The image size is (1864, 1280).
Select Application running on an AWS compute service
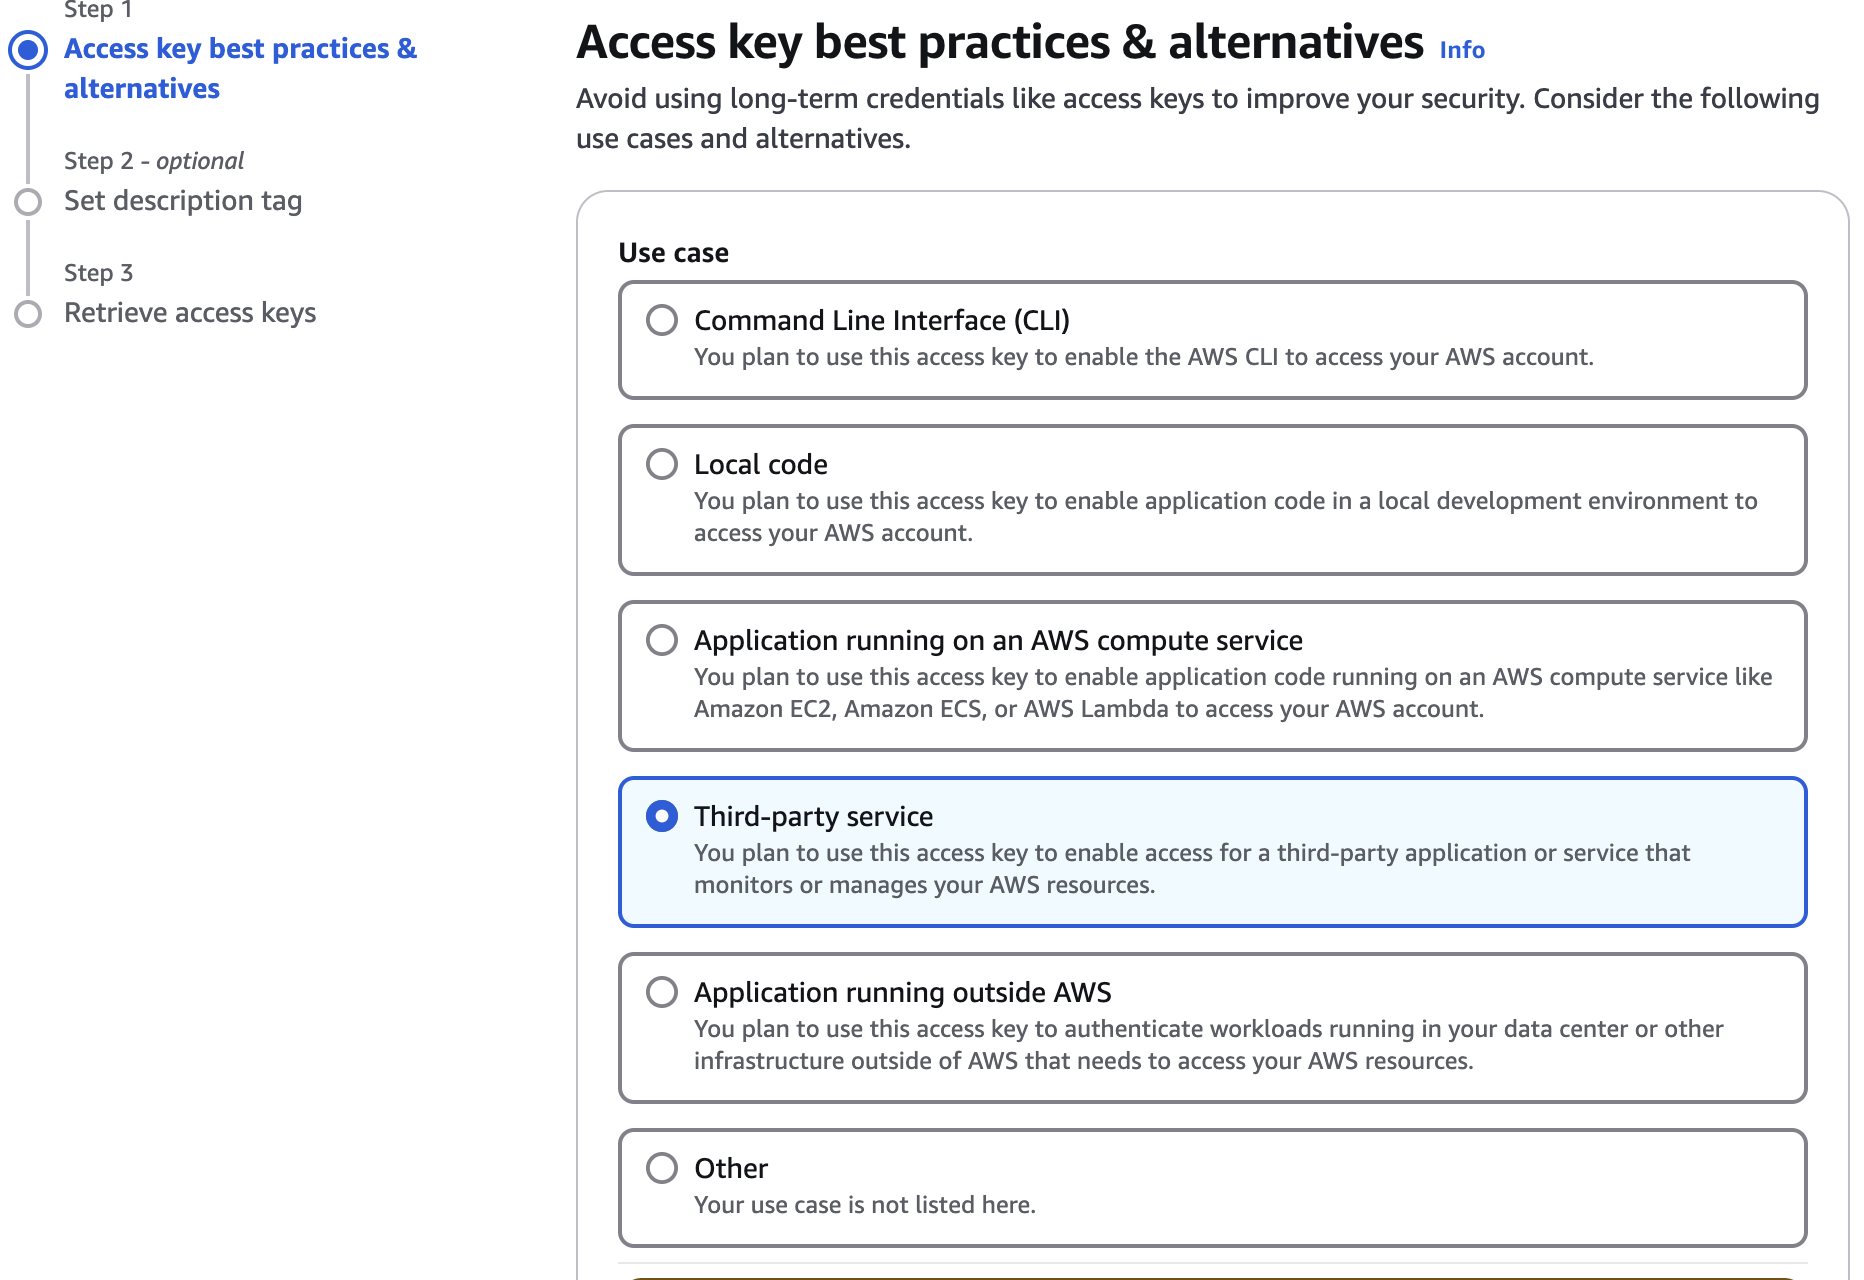coord(662,640)
